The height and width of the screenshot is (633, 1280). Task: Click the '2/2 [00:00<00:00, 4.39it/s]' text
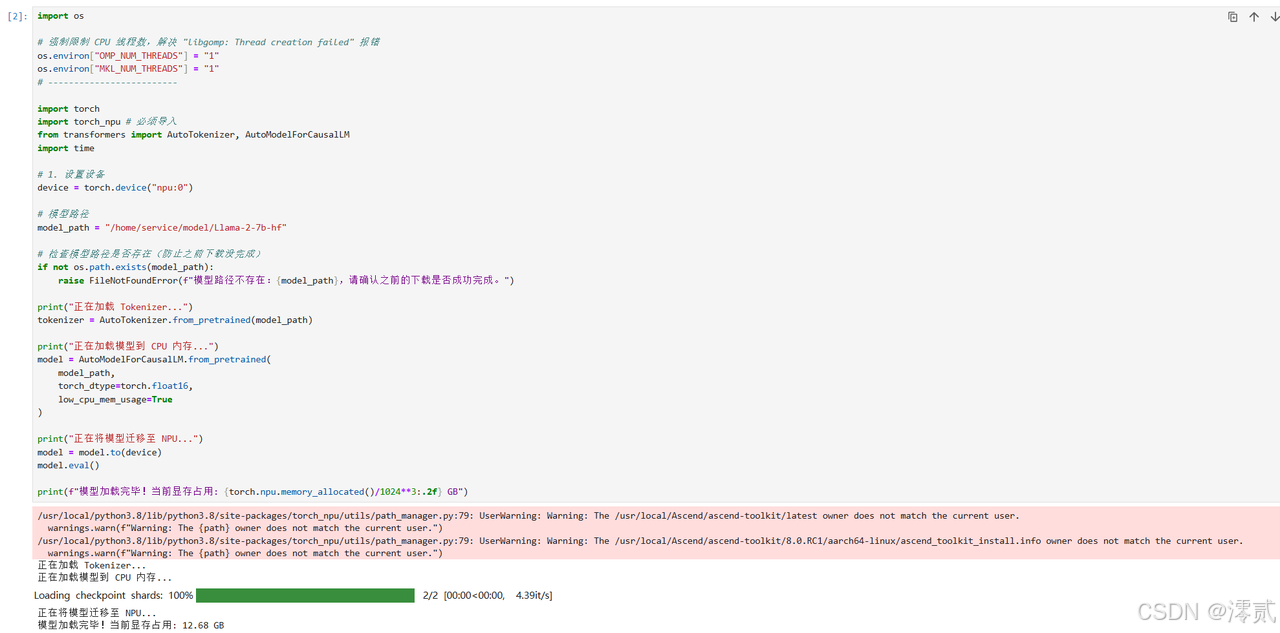[487, 596]
